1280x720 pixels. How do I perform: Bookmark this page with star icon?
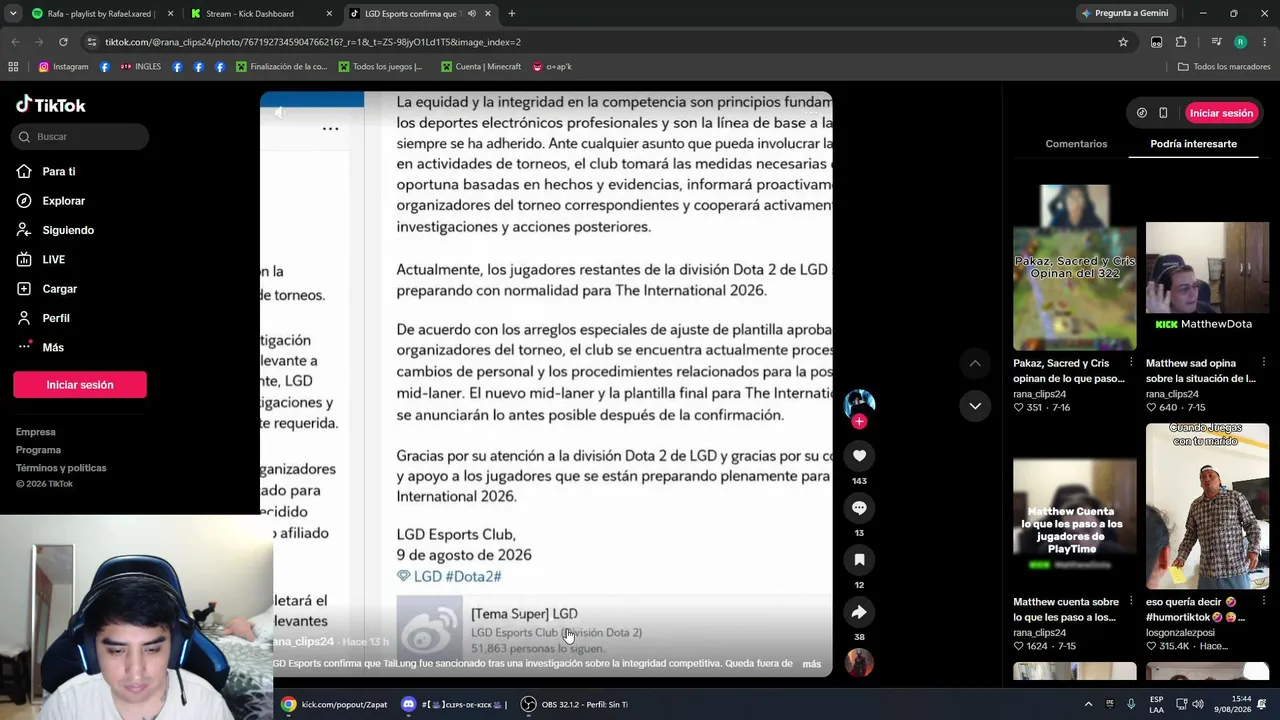pyautogui.click(x=1123, y=42)
